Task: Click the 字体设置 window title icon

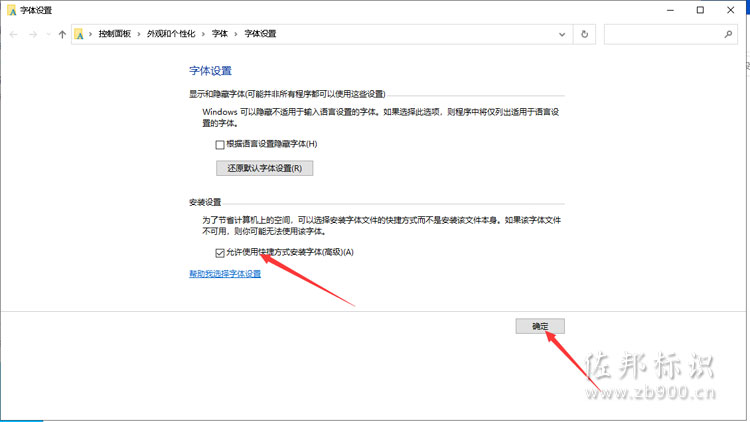Action: [11, 10]
